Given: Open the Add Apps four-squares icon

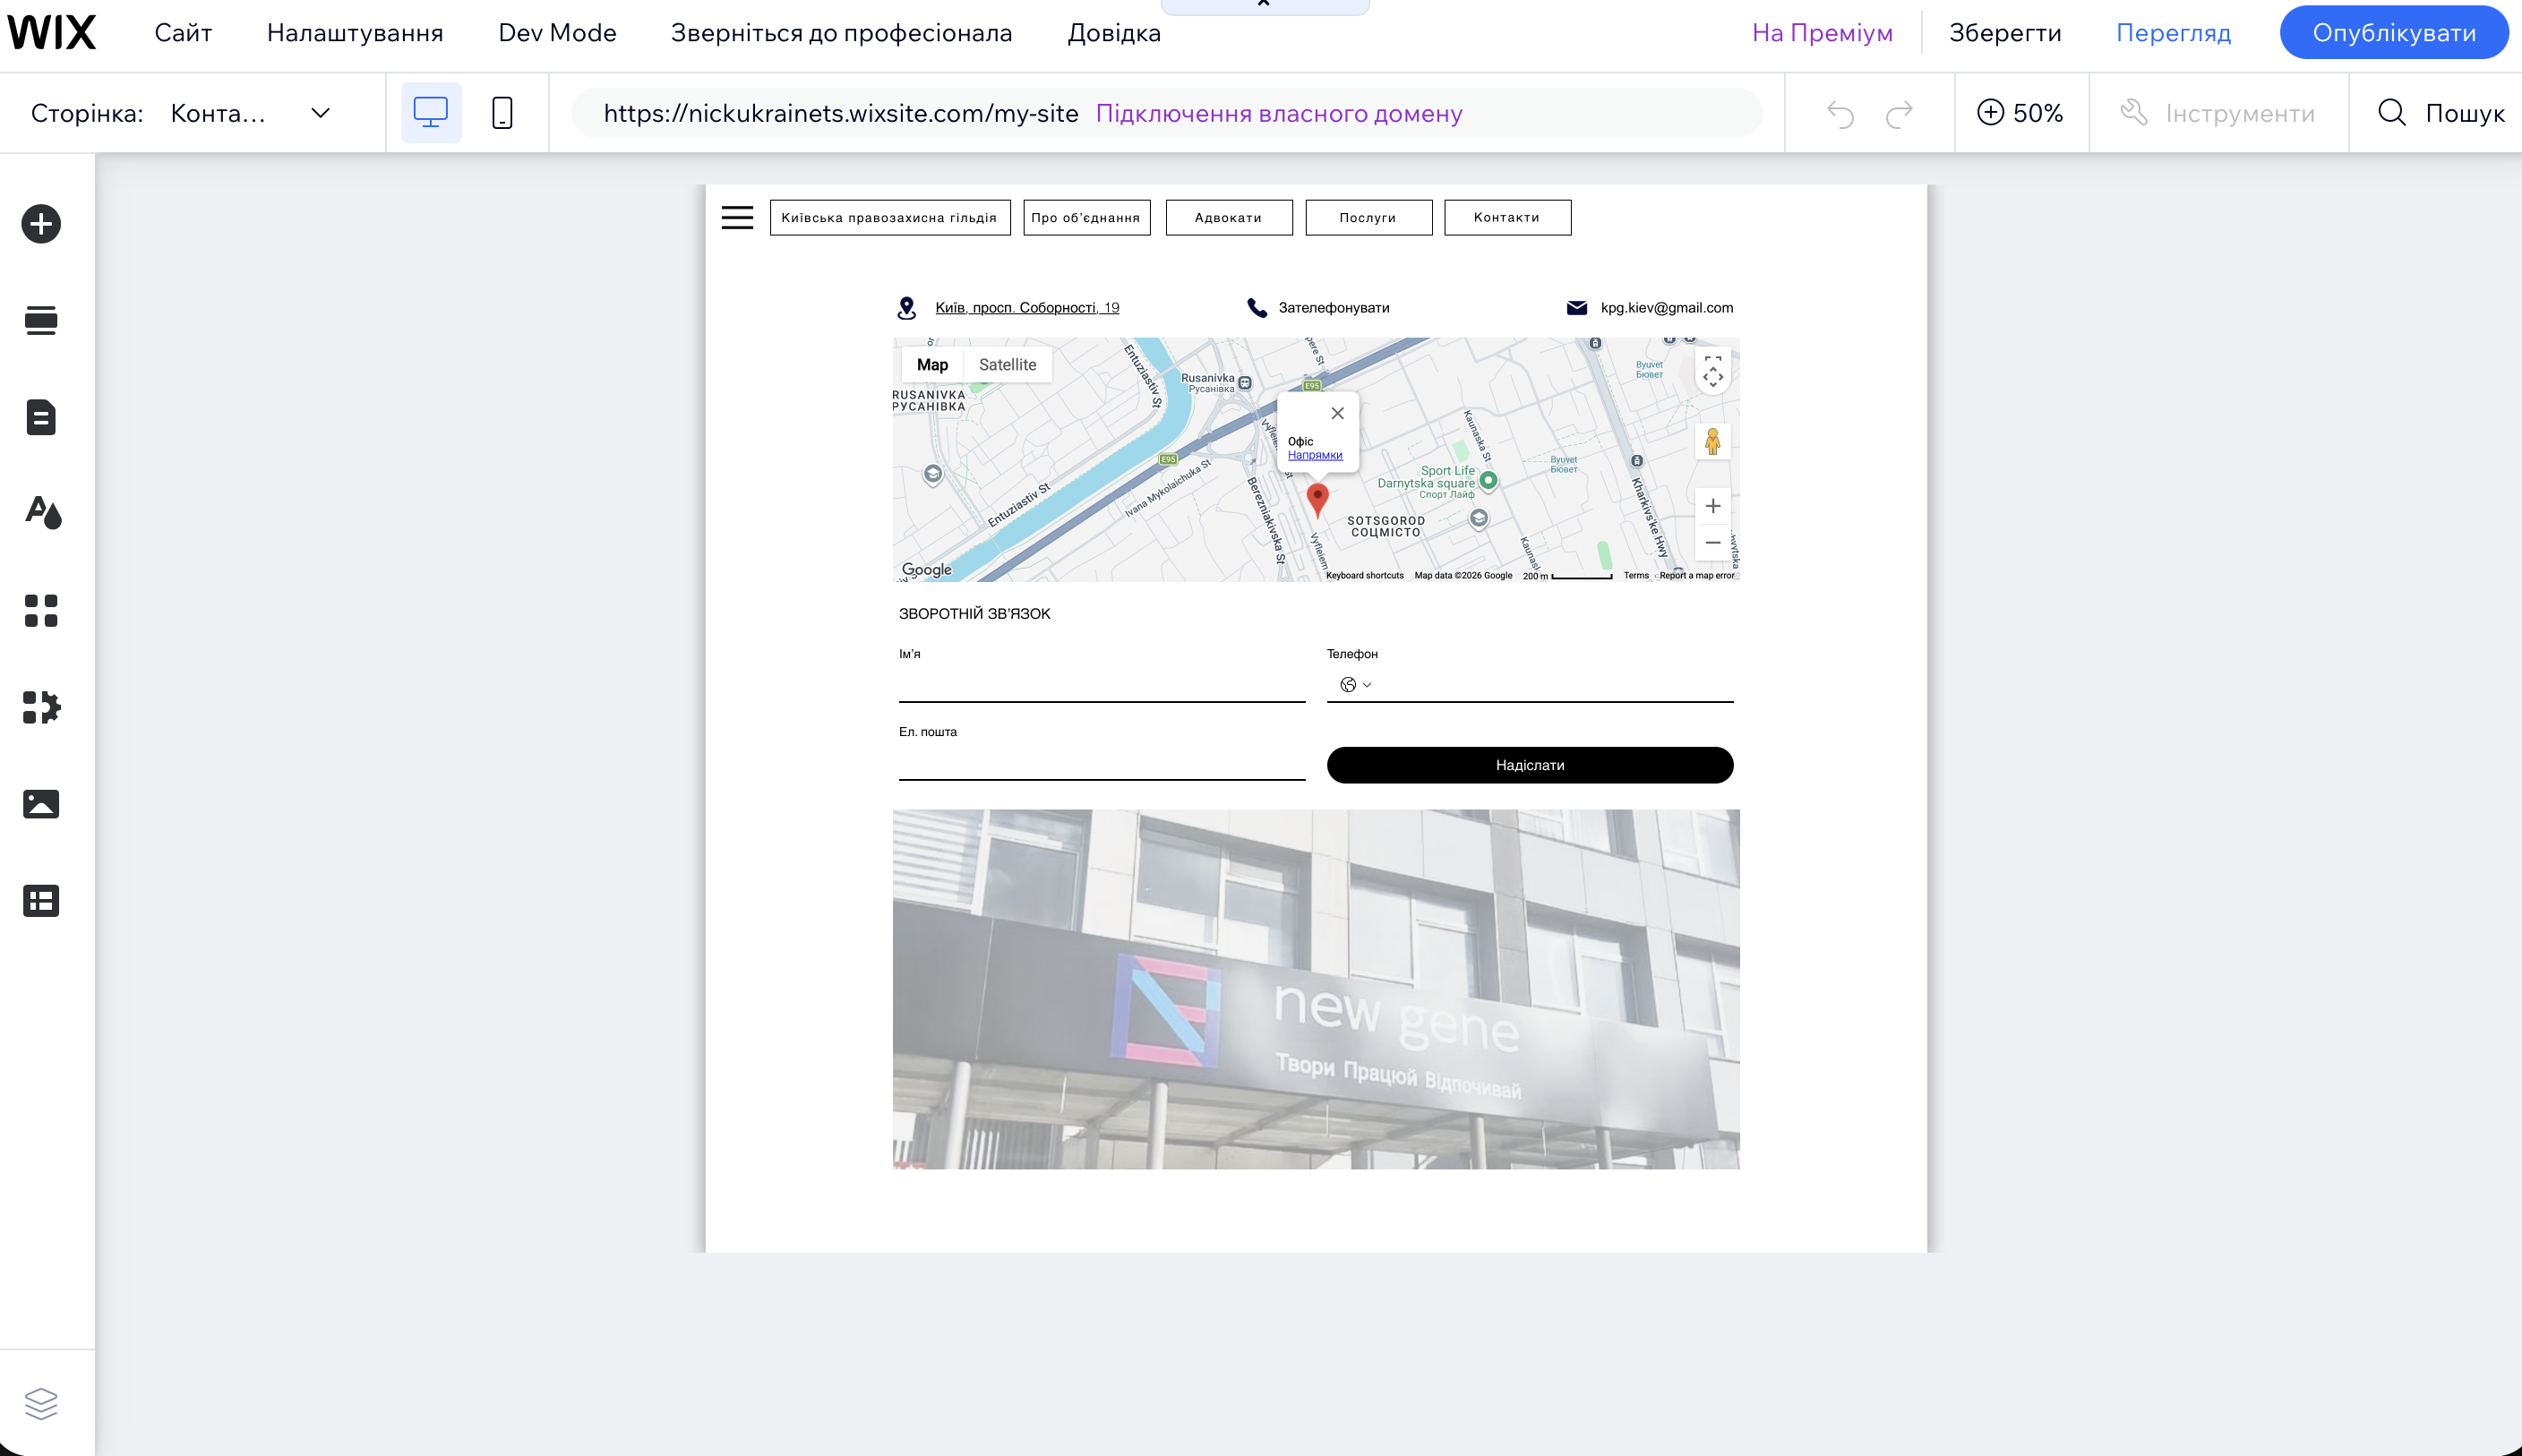Looking at the screenshot, I should [x=41, y=610].
